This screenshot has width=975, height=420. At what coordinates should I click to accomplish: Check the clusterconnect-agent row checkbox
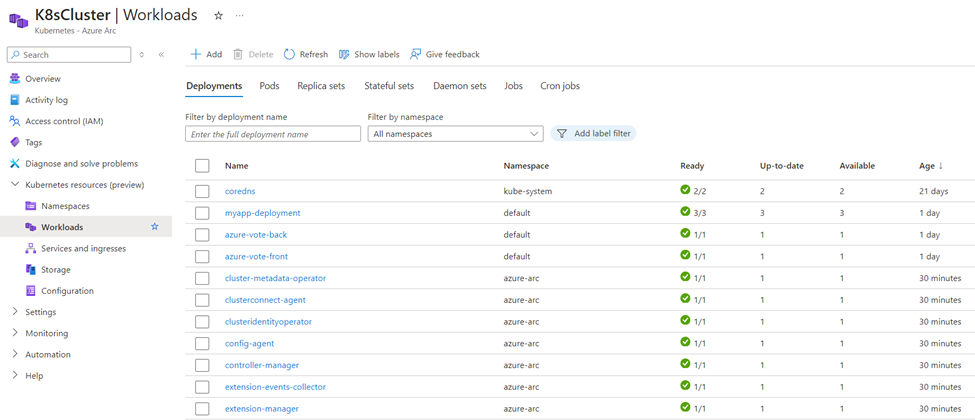[x=202, y=300]
